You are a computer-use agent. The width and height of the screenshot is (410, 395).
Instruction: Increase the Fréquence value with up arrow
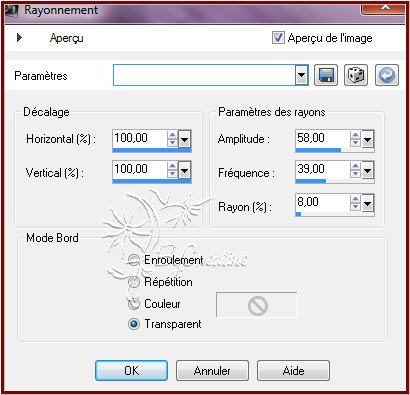(355, 166)
